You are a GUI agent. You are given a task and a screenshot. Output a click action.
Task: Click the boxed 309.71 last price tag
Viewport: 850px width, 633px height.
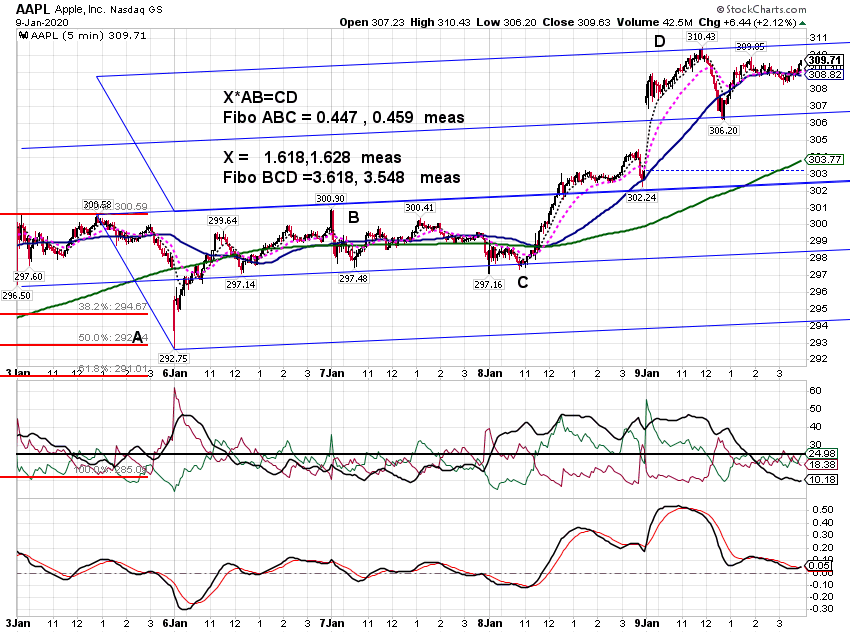825,60
